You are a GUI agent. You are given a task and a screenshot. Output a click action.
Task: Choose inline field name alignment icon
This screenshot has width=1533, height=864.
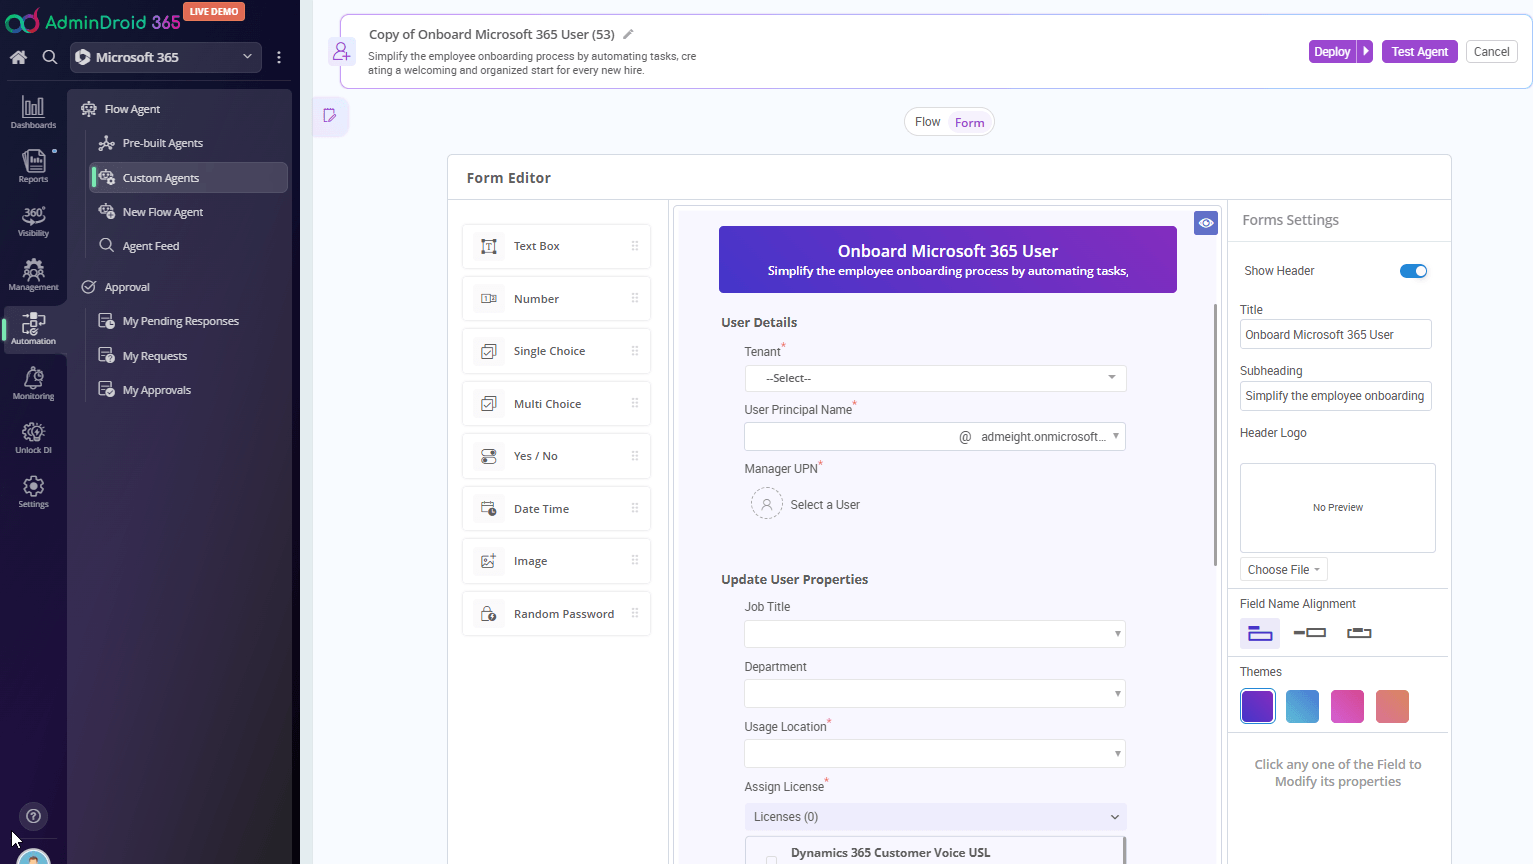point(1359,633)
